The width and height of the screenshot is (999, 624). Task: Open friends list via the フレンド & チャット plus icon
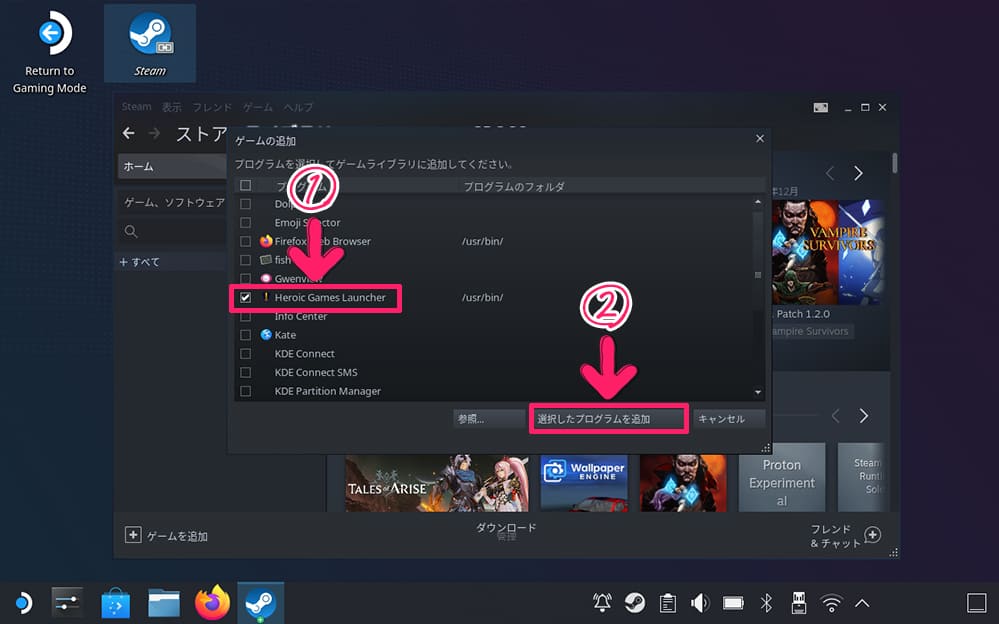pyautogui.click(x=873, y=535)
